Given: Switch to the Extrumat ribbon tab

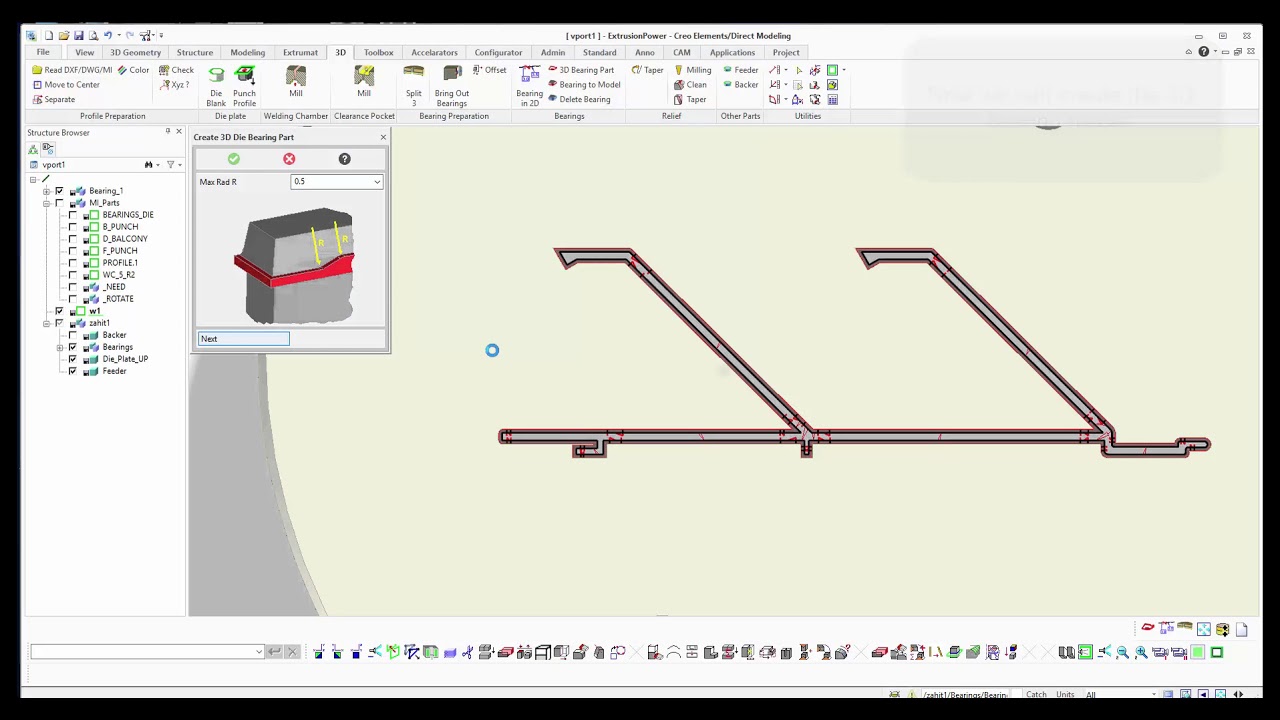Looking at the screenshot, I should tap(300, 52).
